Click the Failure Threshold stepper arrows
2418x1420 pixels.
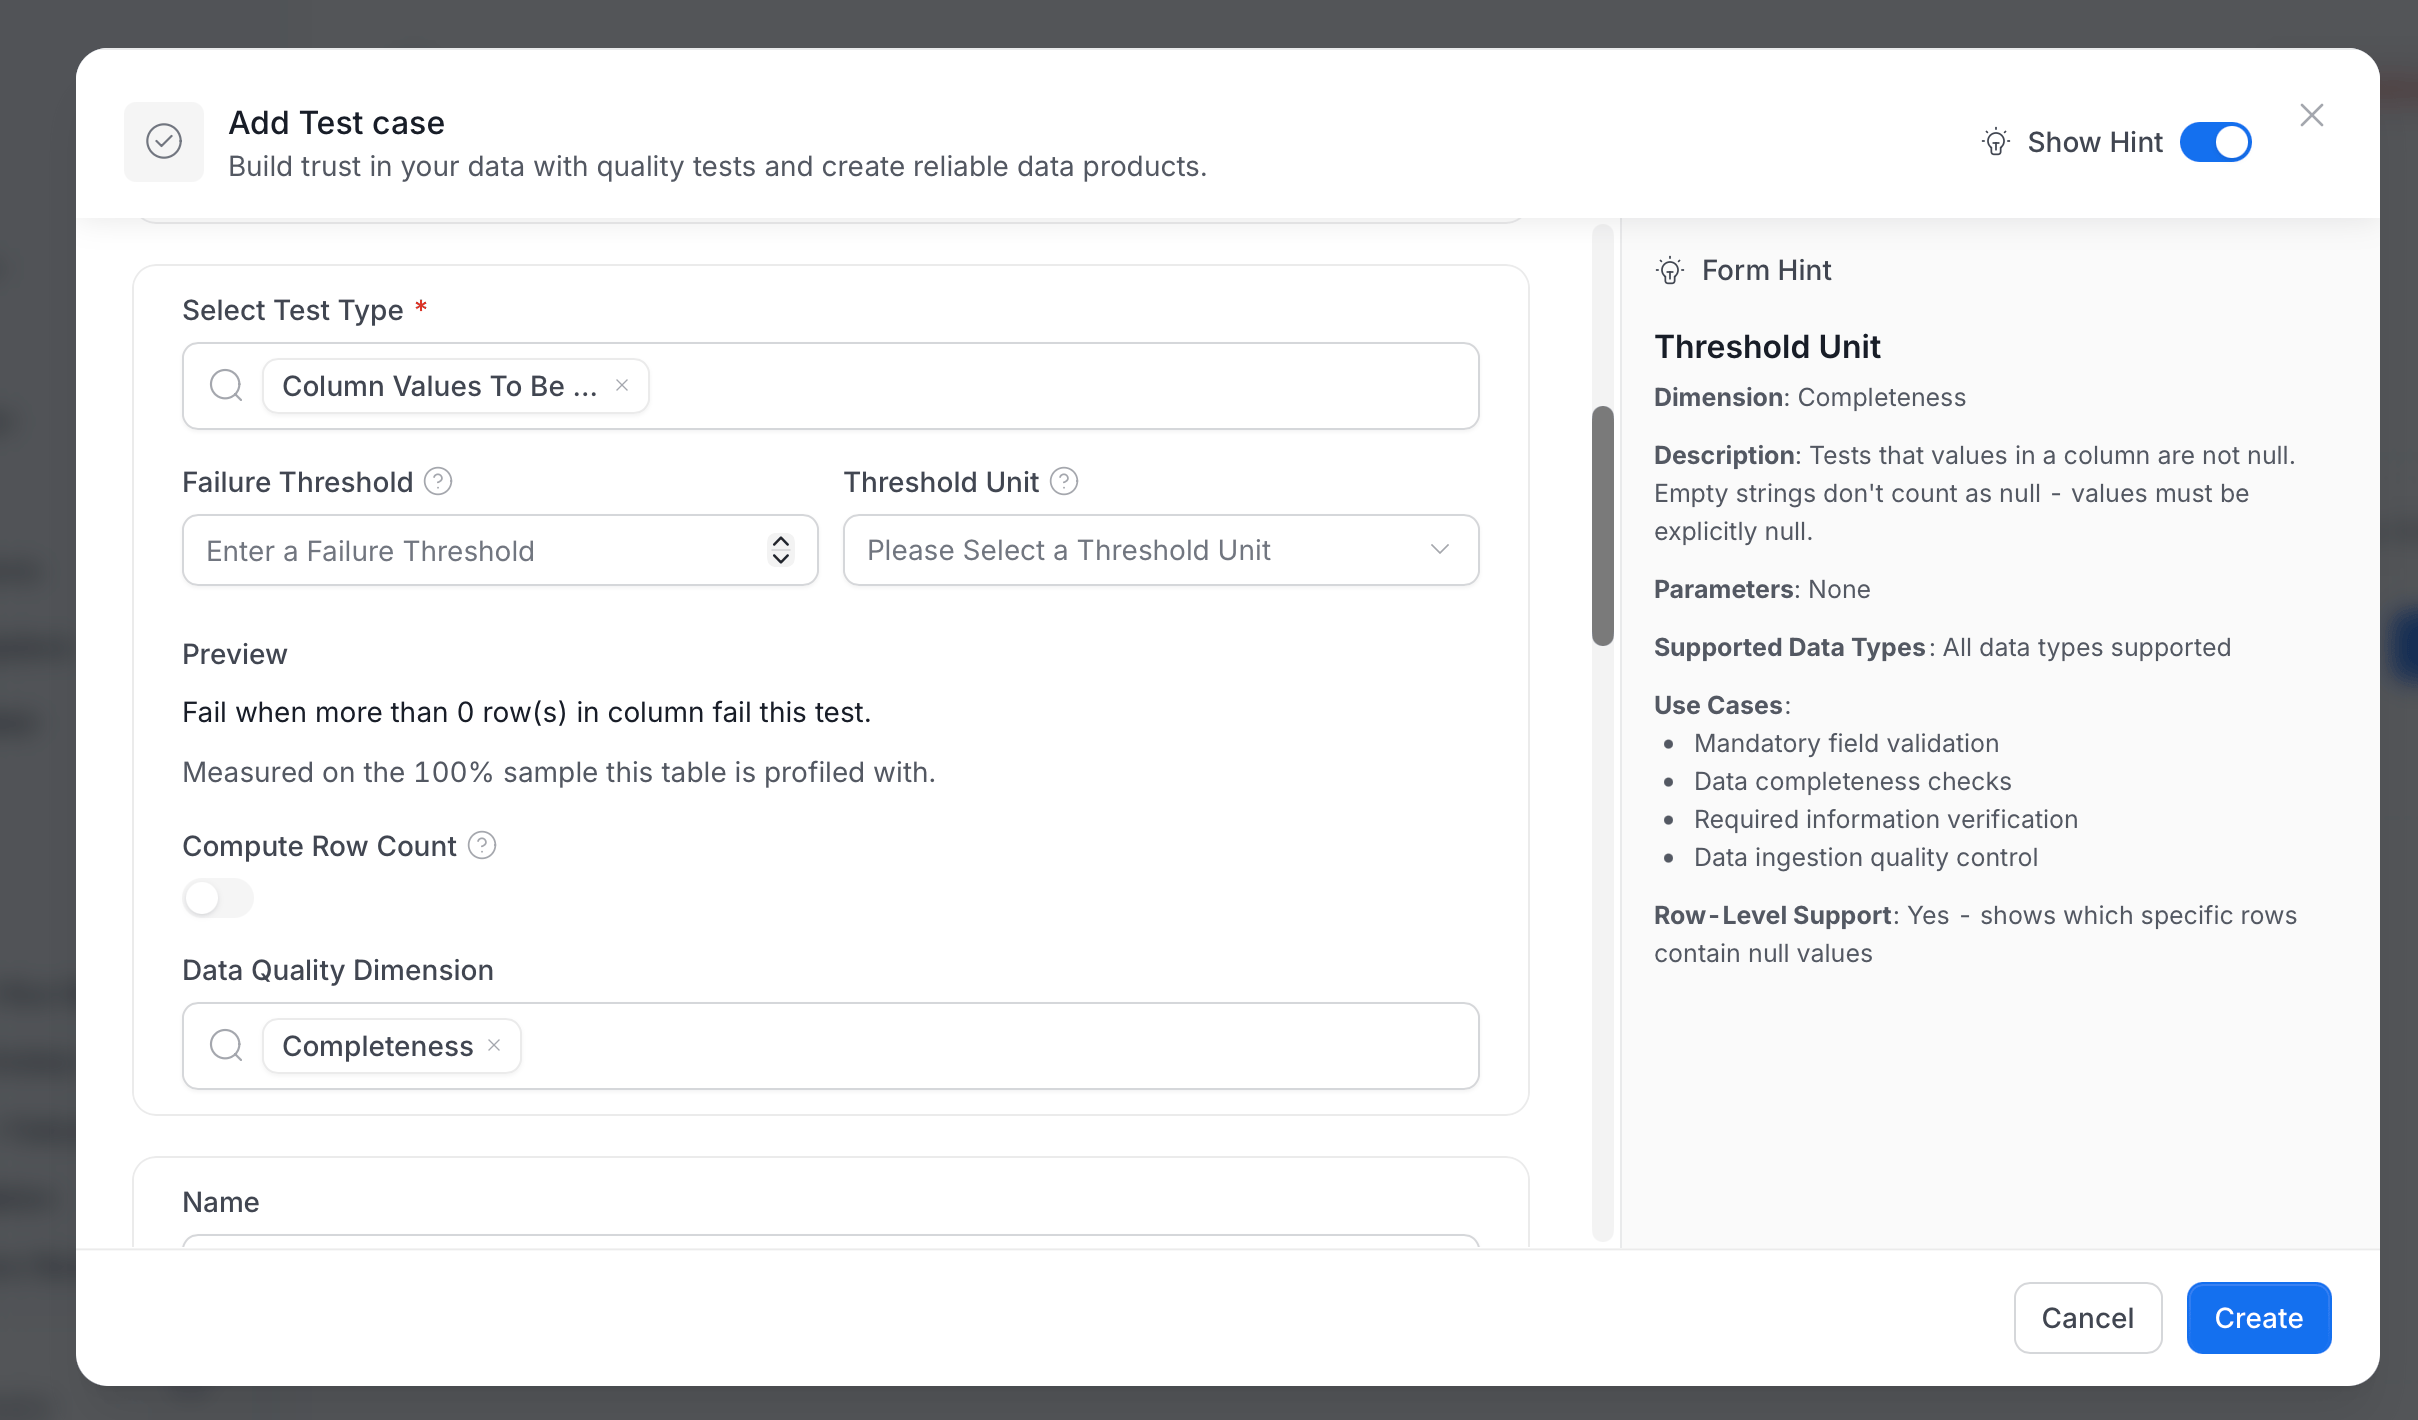pyautogui.click(x=780, y=550)
